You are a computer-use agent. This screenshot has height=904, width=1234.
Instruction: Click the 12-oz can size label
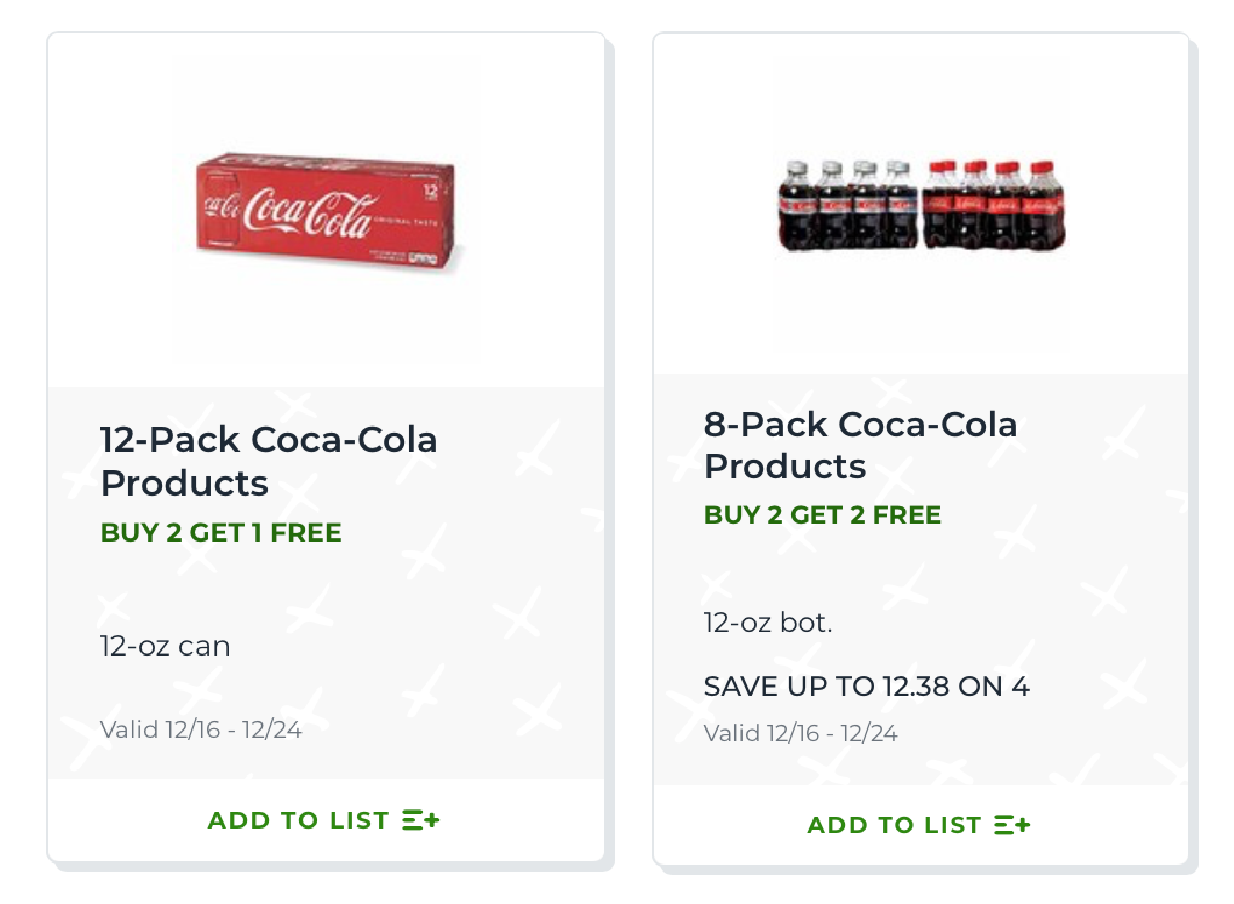pos(165,646)
